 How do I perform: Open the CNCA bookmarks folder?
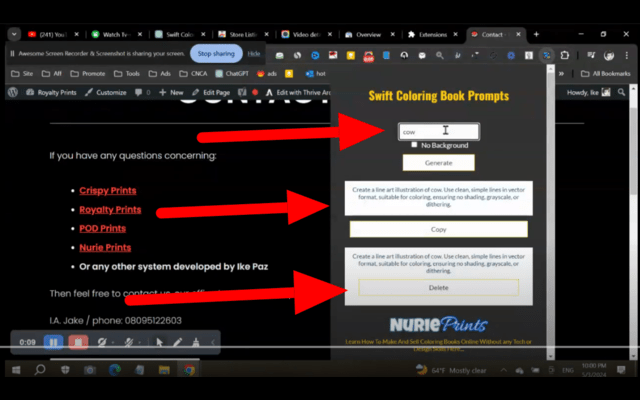coord(193,73)
